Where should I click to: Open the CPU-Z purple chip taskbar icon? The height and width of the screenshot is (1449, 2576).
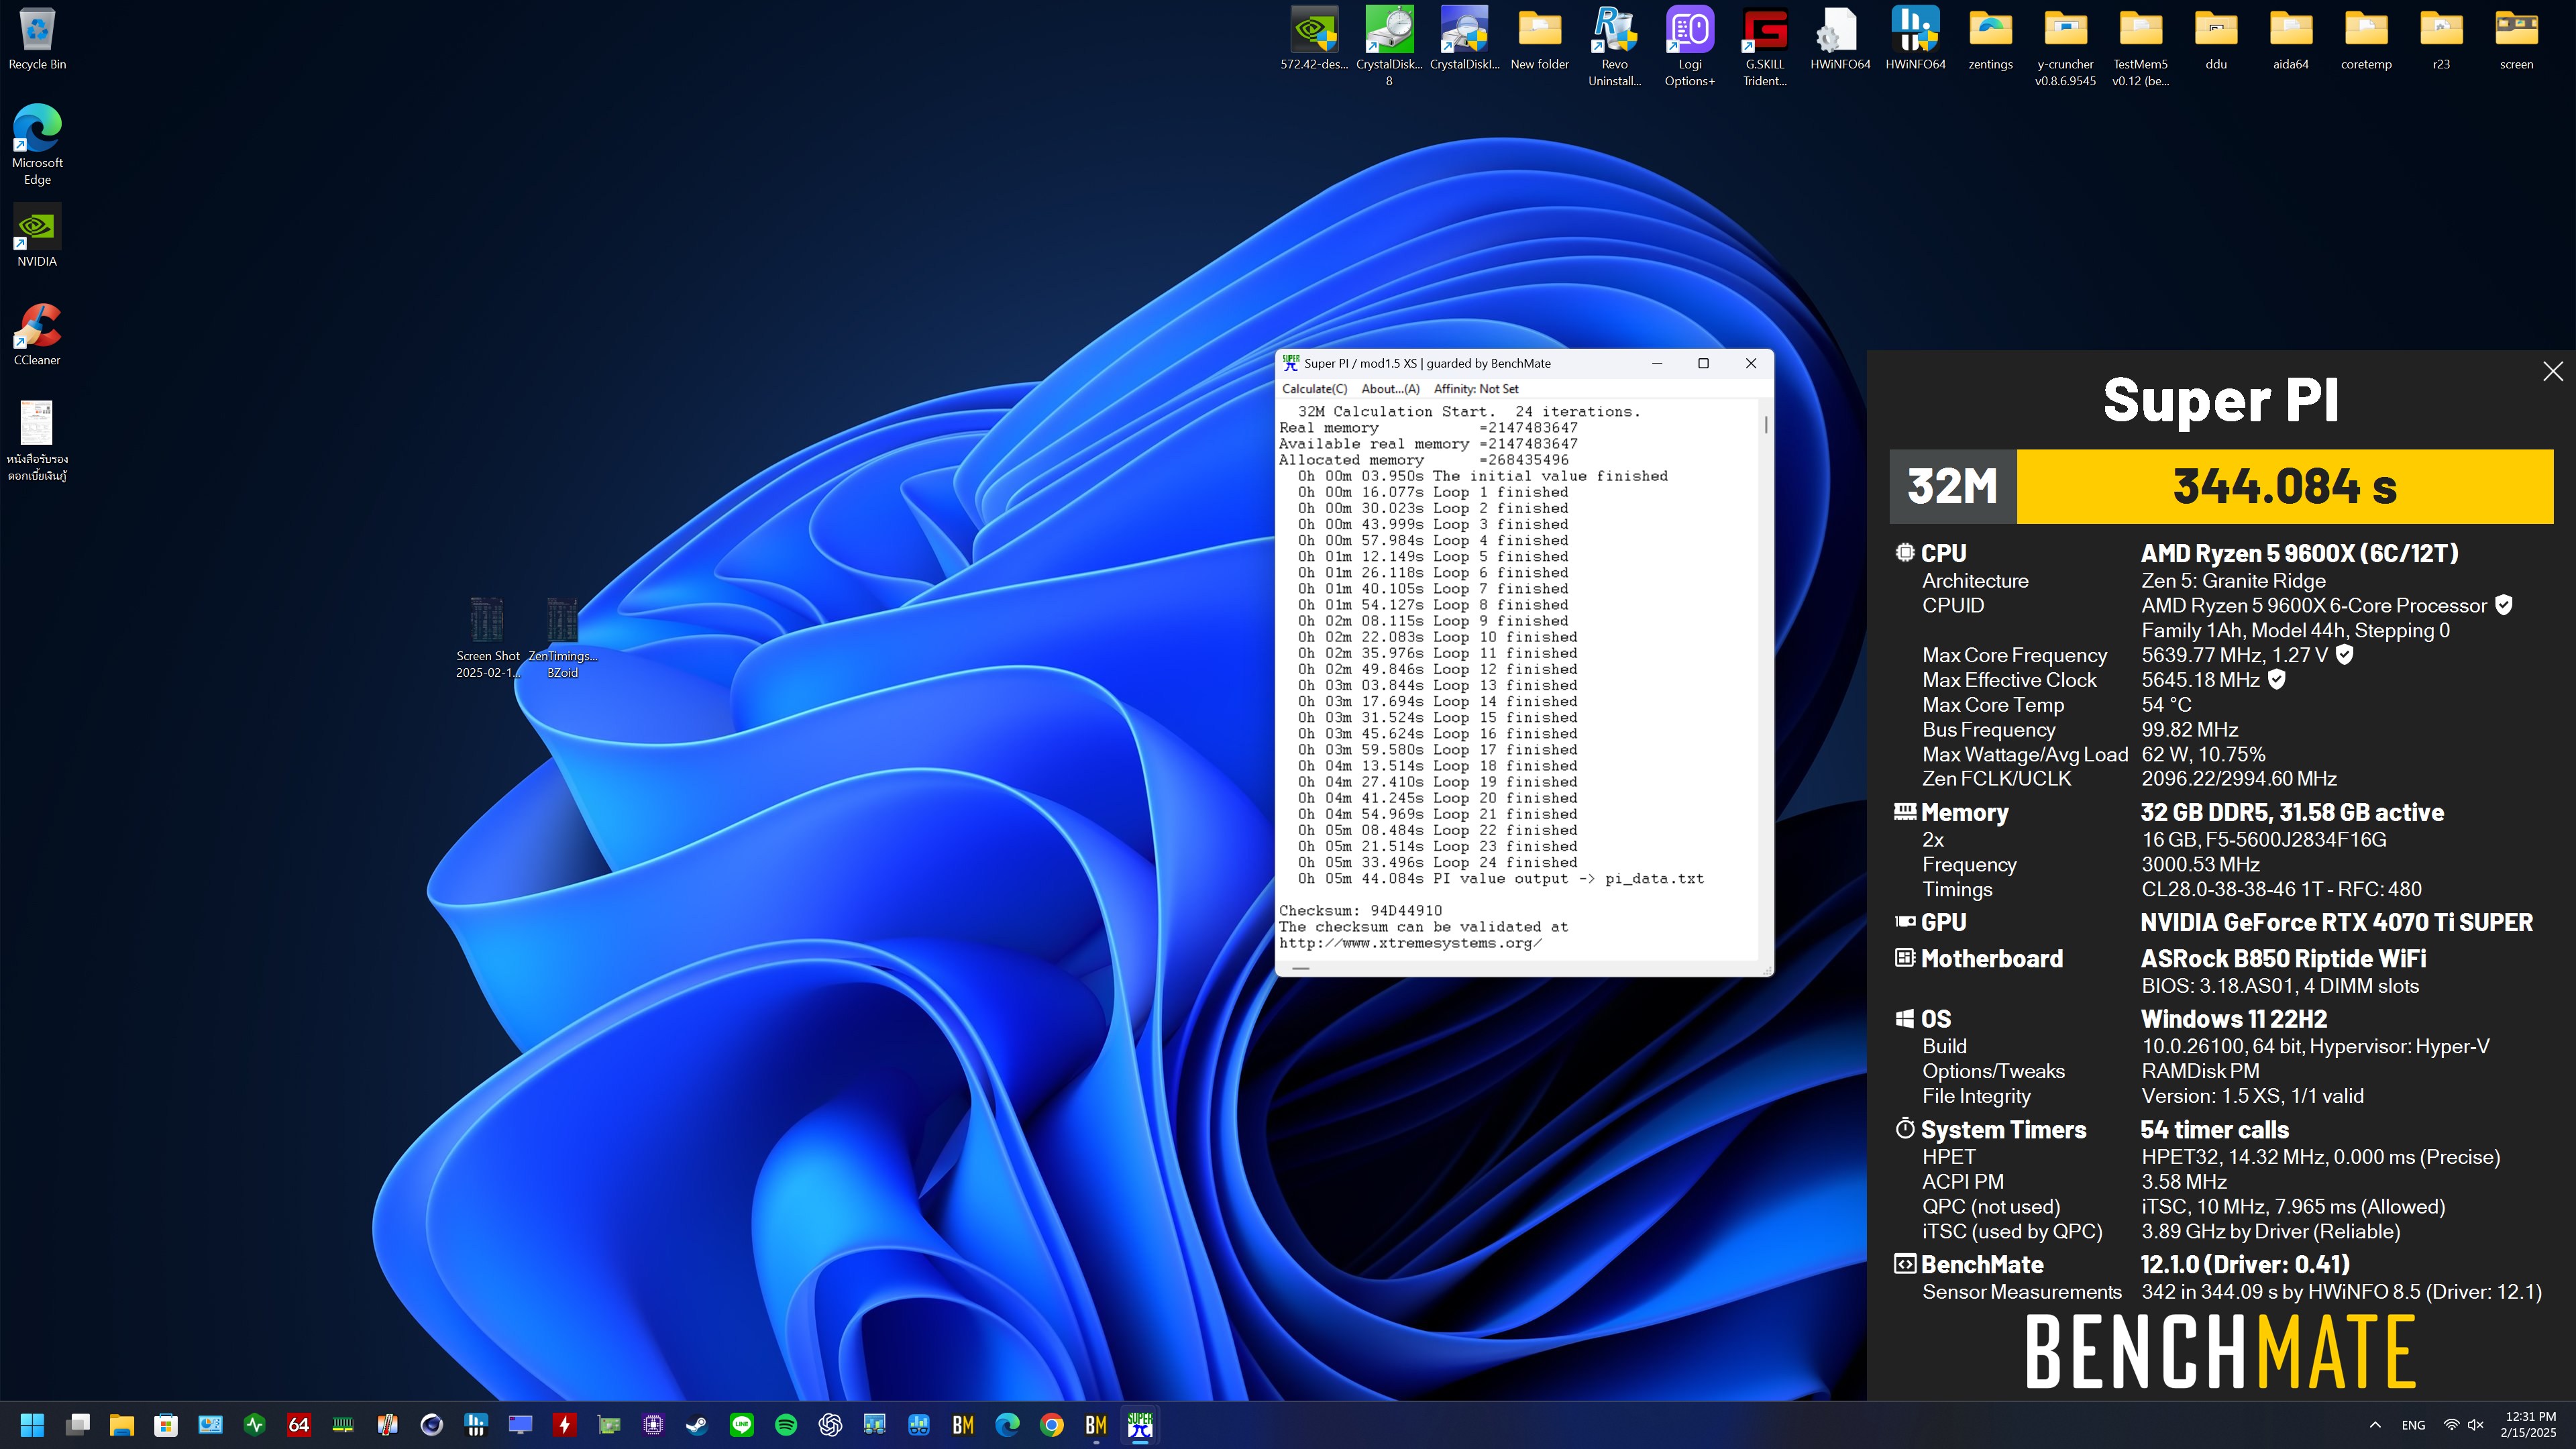point(653,1424)
